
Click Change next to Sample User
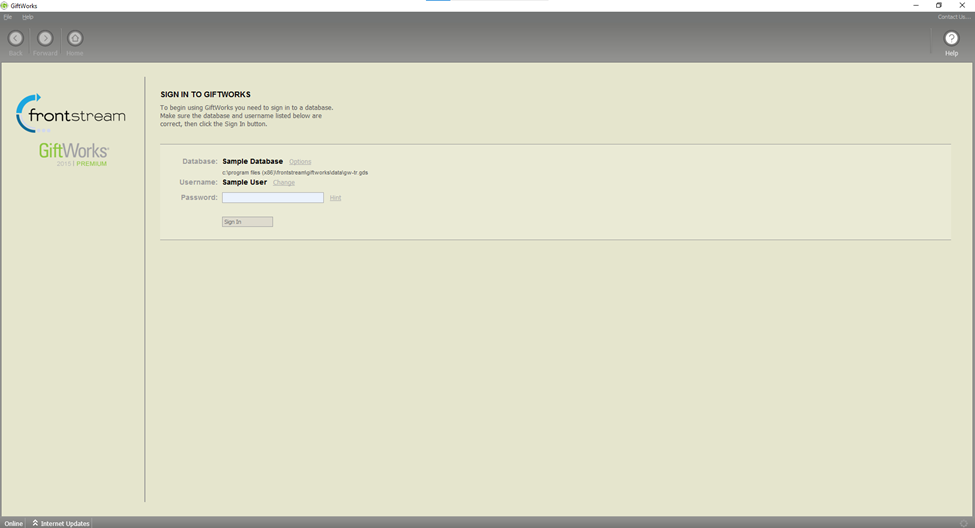point(284,183)
